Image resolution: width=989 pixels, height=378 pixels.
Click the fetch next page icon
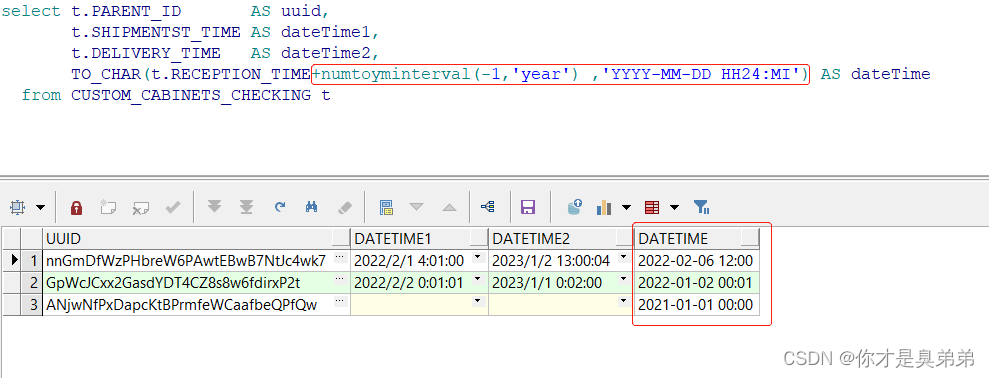pos(214,206)
